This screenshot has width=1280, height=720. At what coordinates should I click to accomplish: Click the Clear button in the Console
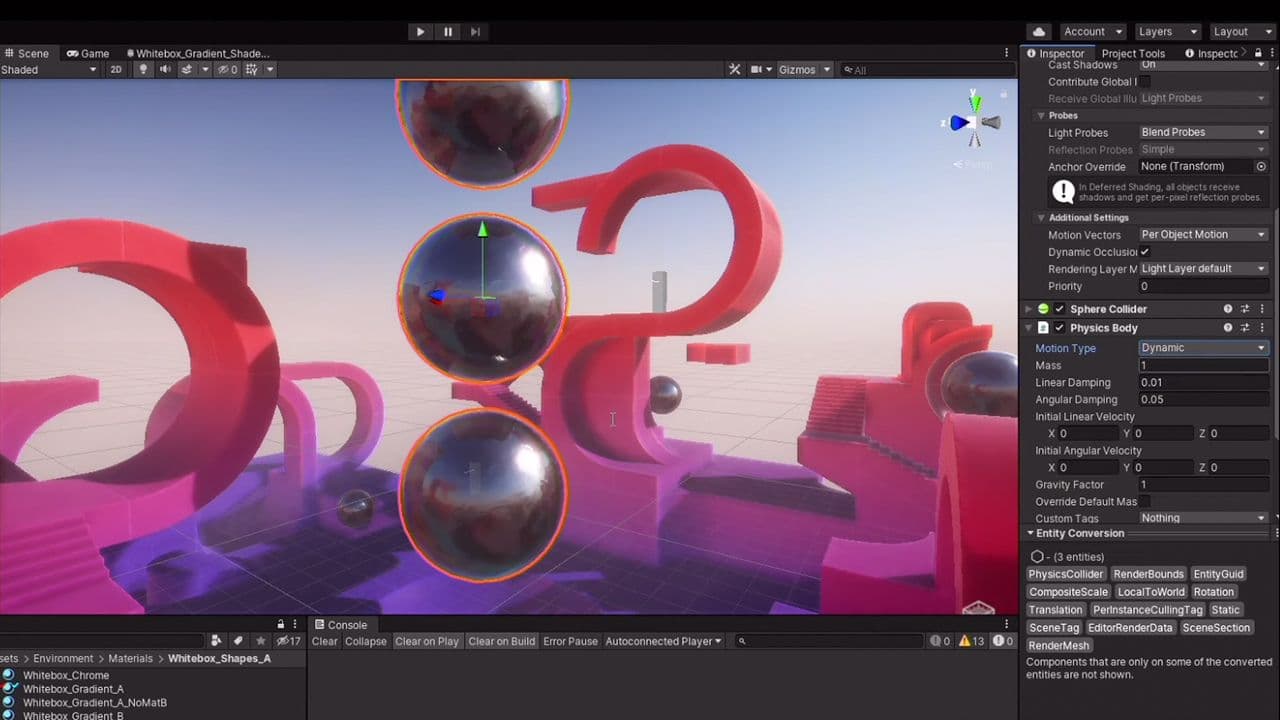pyautogui.click(x=324, y=642)
